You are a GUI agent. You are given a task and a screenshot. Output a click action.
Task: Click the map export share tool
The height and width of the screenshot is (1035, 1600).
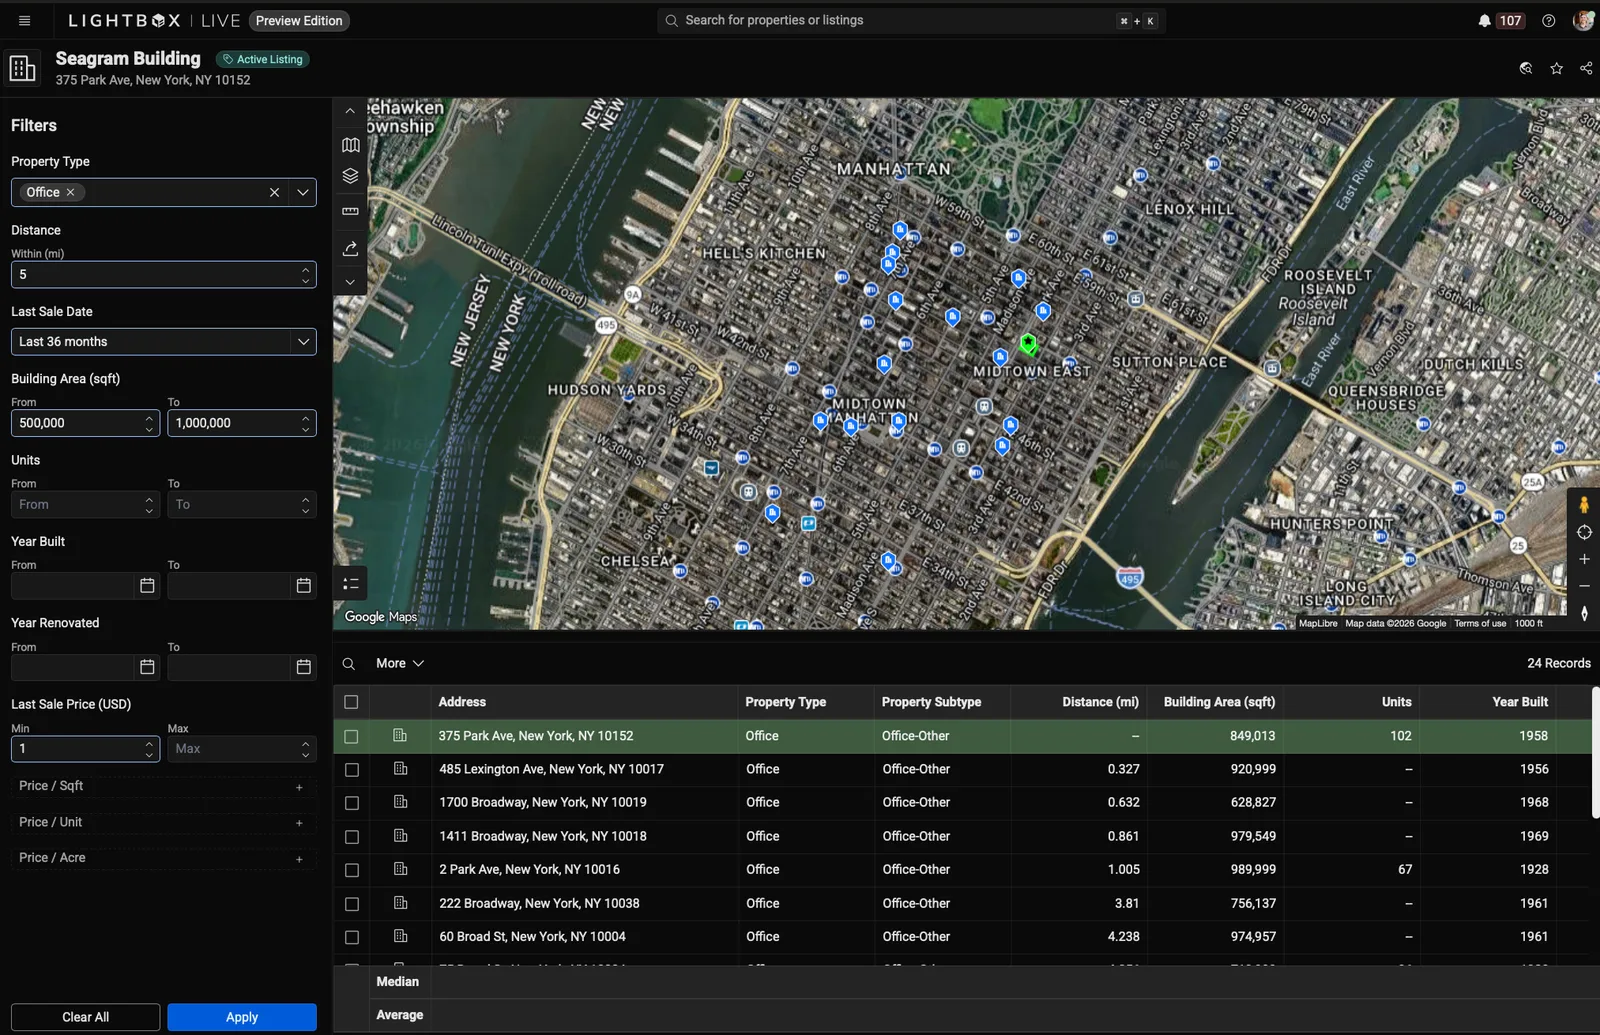pos(350,248)
